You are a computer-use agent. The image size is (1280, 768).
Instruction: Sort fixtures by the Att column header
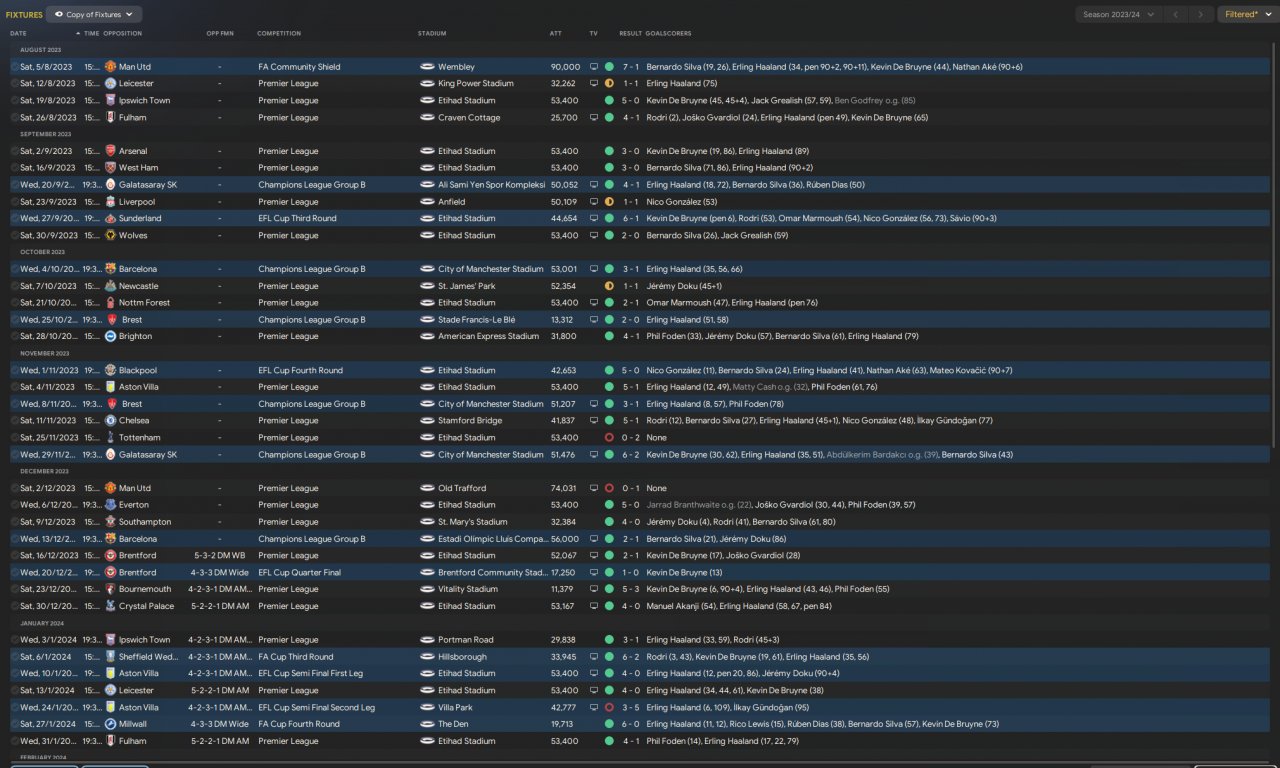[x=556, y=33]
